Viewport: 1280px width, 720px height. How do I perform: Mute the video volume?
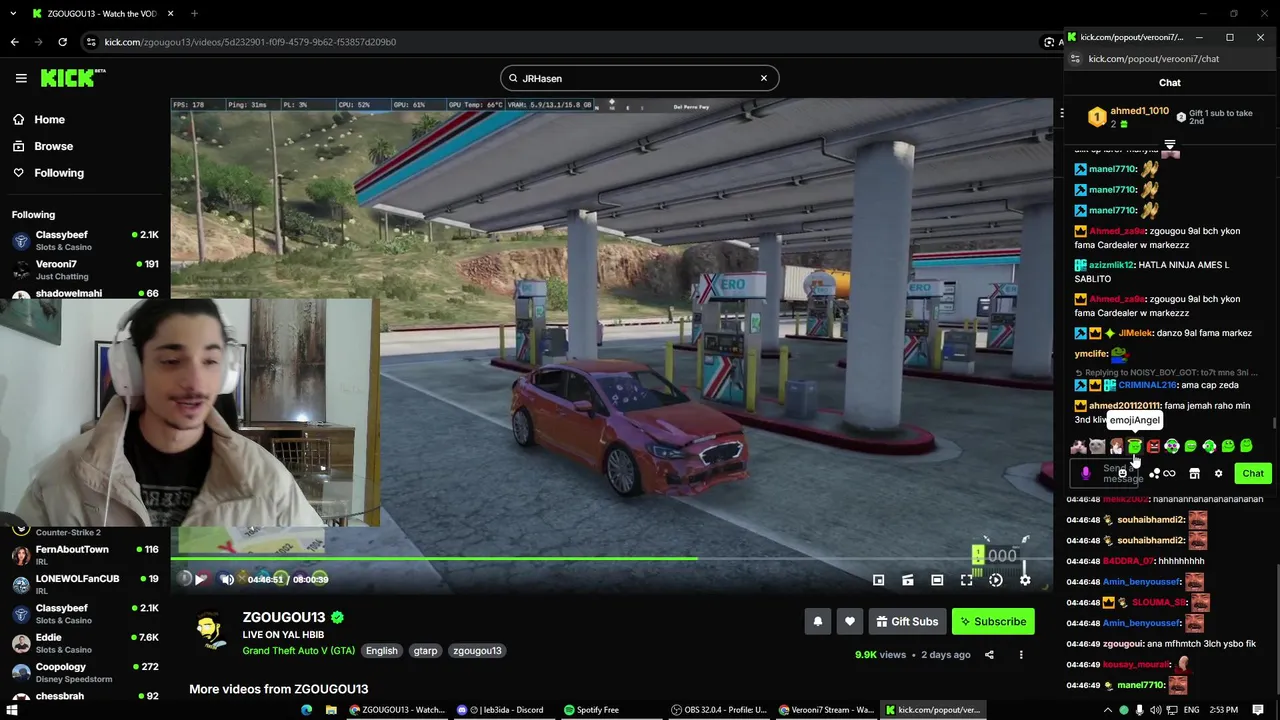coord(227,579)
